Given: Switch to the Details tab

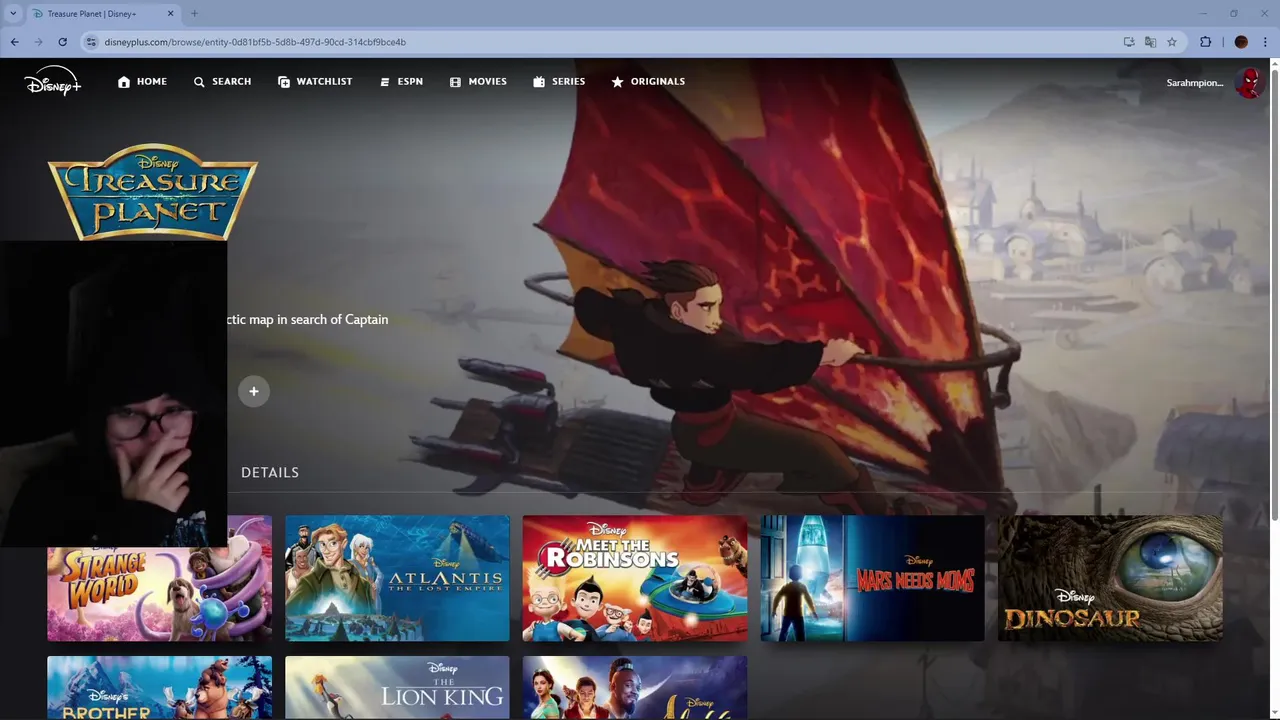Looking at the screenshot, I should point(270,472).
